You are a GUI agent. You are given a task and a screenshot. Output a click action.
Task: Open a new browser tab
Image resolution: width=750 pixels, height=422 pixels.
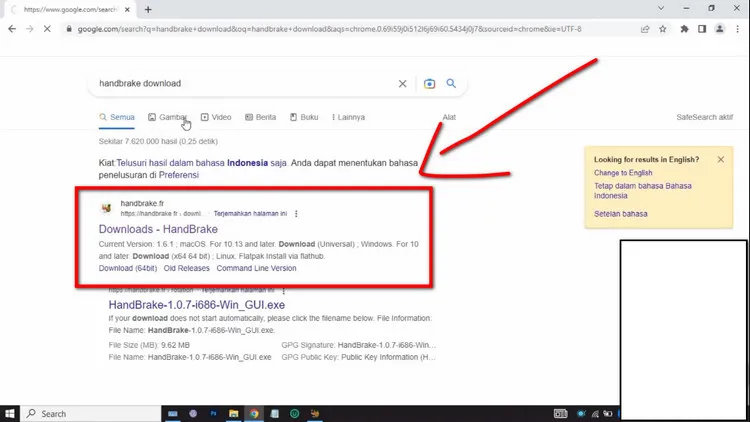tap(148, 10)
